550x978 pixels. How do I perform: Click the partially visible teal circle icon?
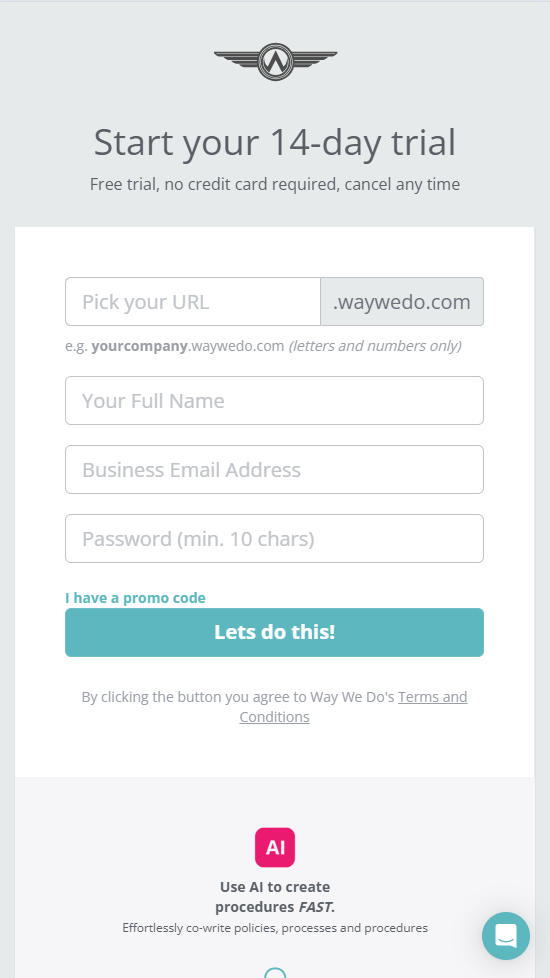275,972
